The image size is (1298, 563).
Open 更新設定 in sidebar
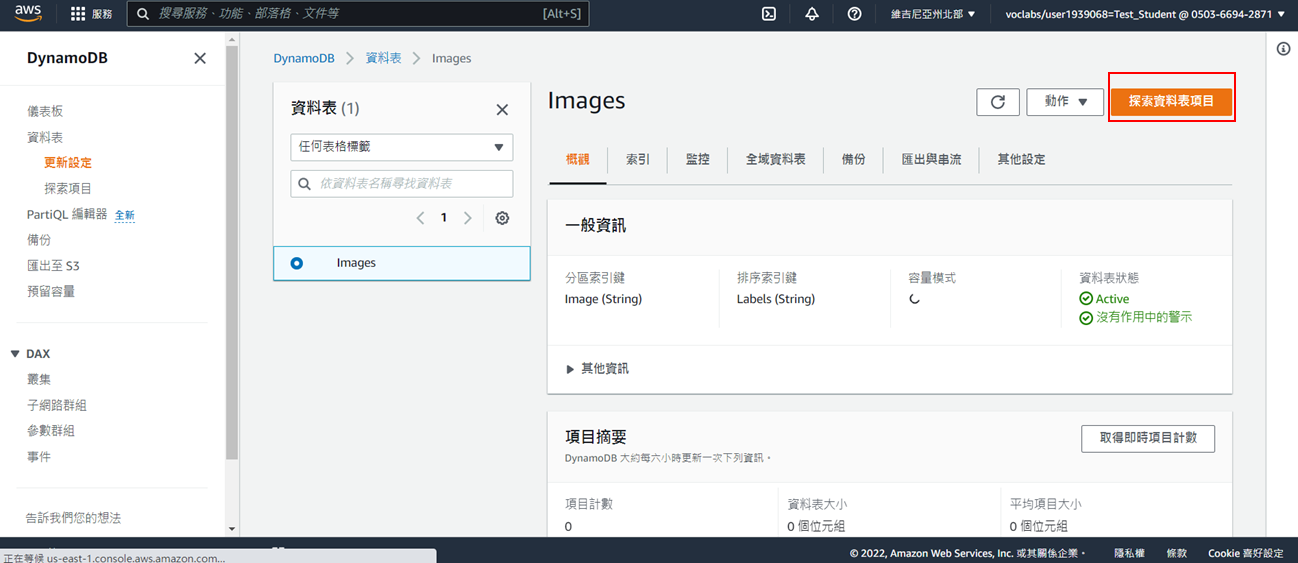pos(68,163)
